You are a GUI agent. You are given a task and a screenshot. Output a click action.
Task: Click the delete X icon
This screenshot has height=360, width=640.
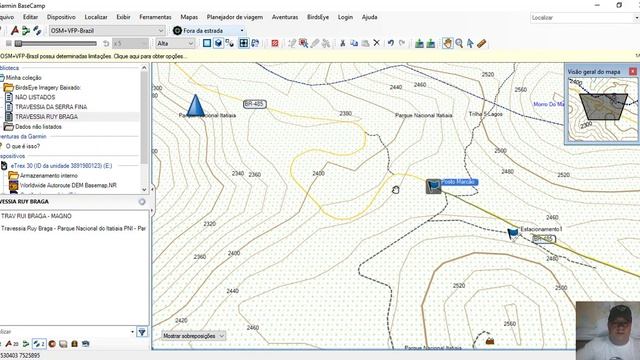(x=376, y=43)
